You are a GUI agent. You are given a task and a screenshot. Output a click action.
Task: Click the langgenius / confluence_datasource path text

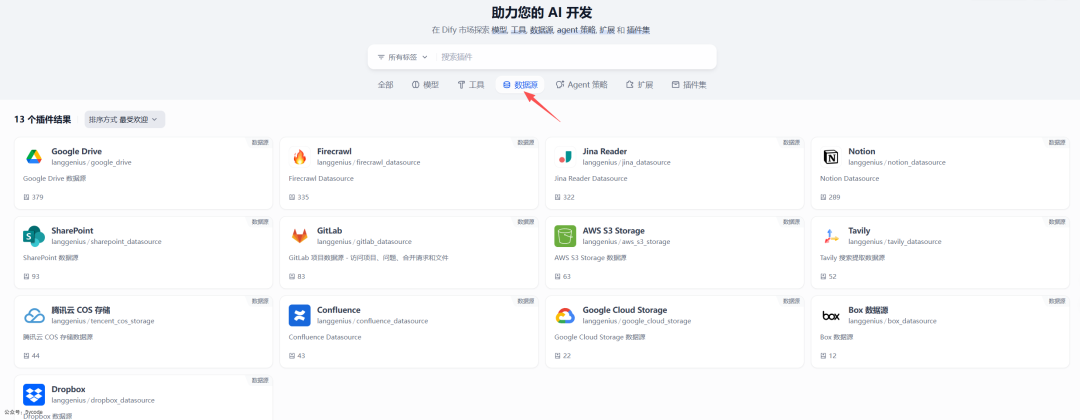point(373,321)
